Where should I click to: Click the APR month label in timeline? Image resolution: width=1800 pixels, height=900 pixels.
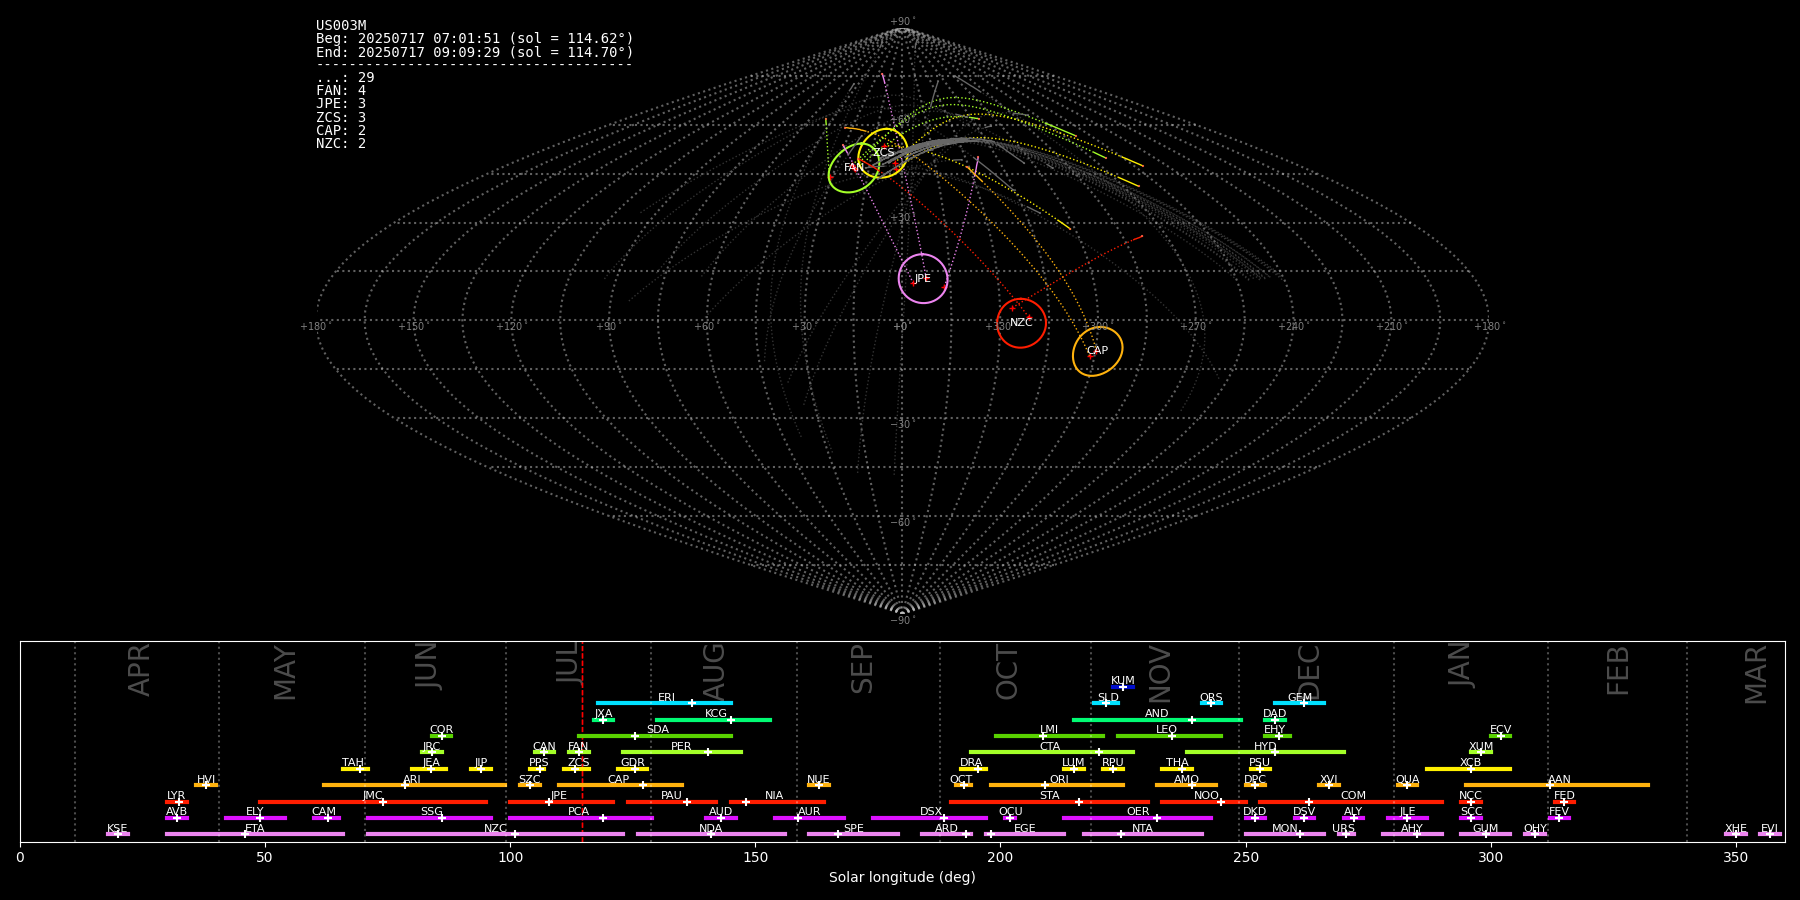pos(139,670)
